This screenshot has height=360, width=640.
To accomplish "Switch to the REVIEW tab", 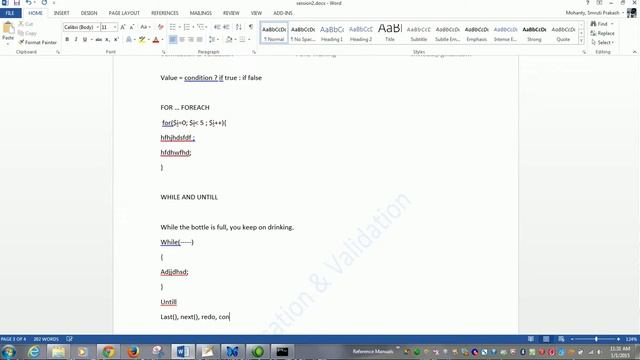I will click(231, 13).
